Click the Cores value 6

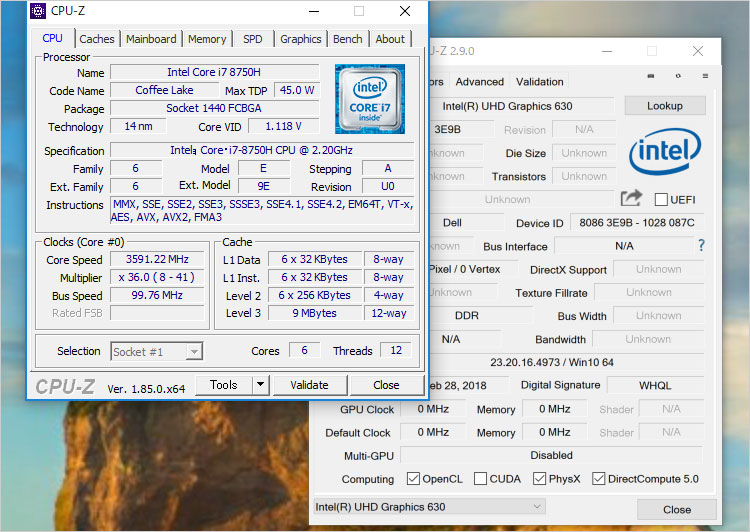click(305, 350)
